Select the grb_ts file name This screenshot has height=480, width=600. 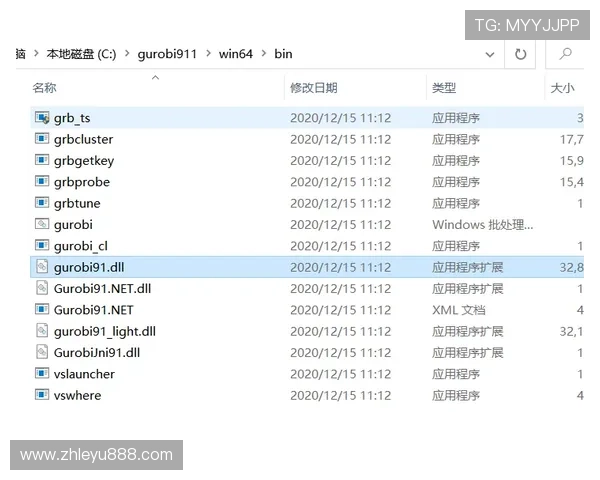tap(72, 118)
